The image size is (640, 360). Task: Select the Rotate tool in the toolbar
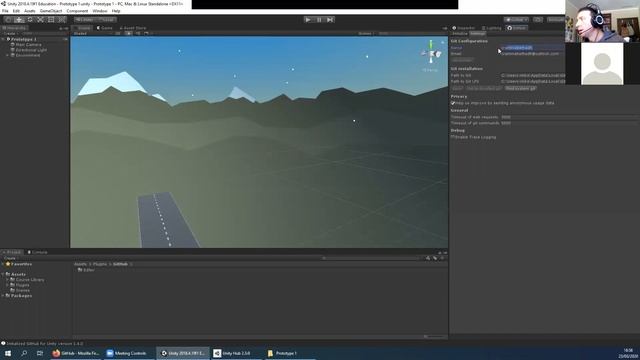[x=30, y=20]
